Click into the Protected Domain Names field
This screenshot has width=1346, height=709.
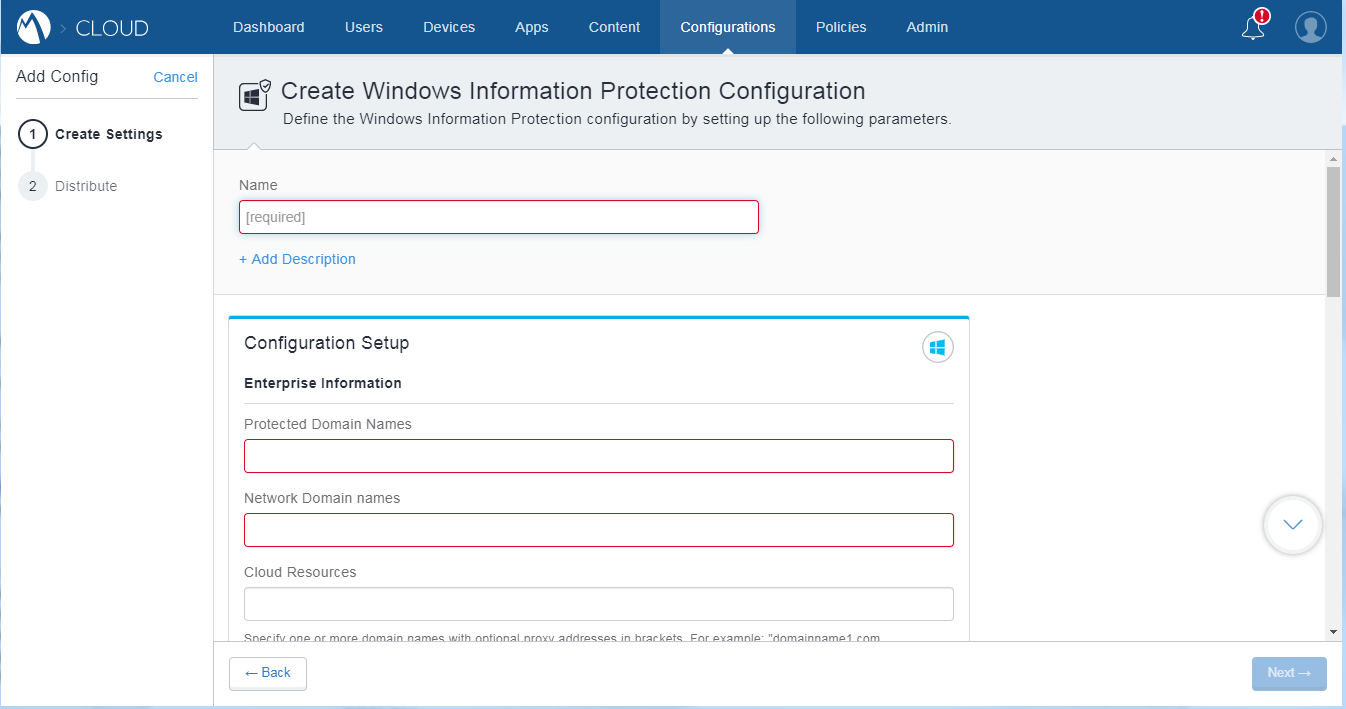[x=598, y=456]
